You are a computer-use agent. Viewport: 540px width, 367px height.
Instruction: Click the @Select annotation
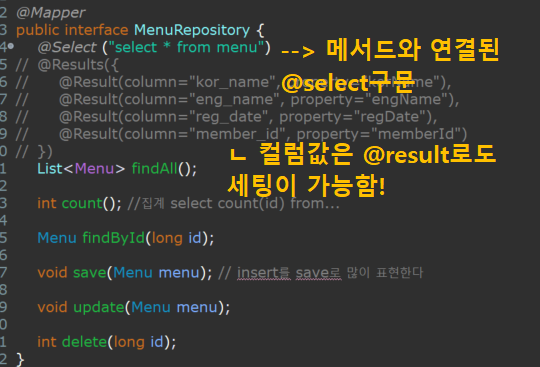click(67, 47)
